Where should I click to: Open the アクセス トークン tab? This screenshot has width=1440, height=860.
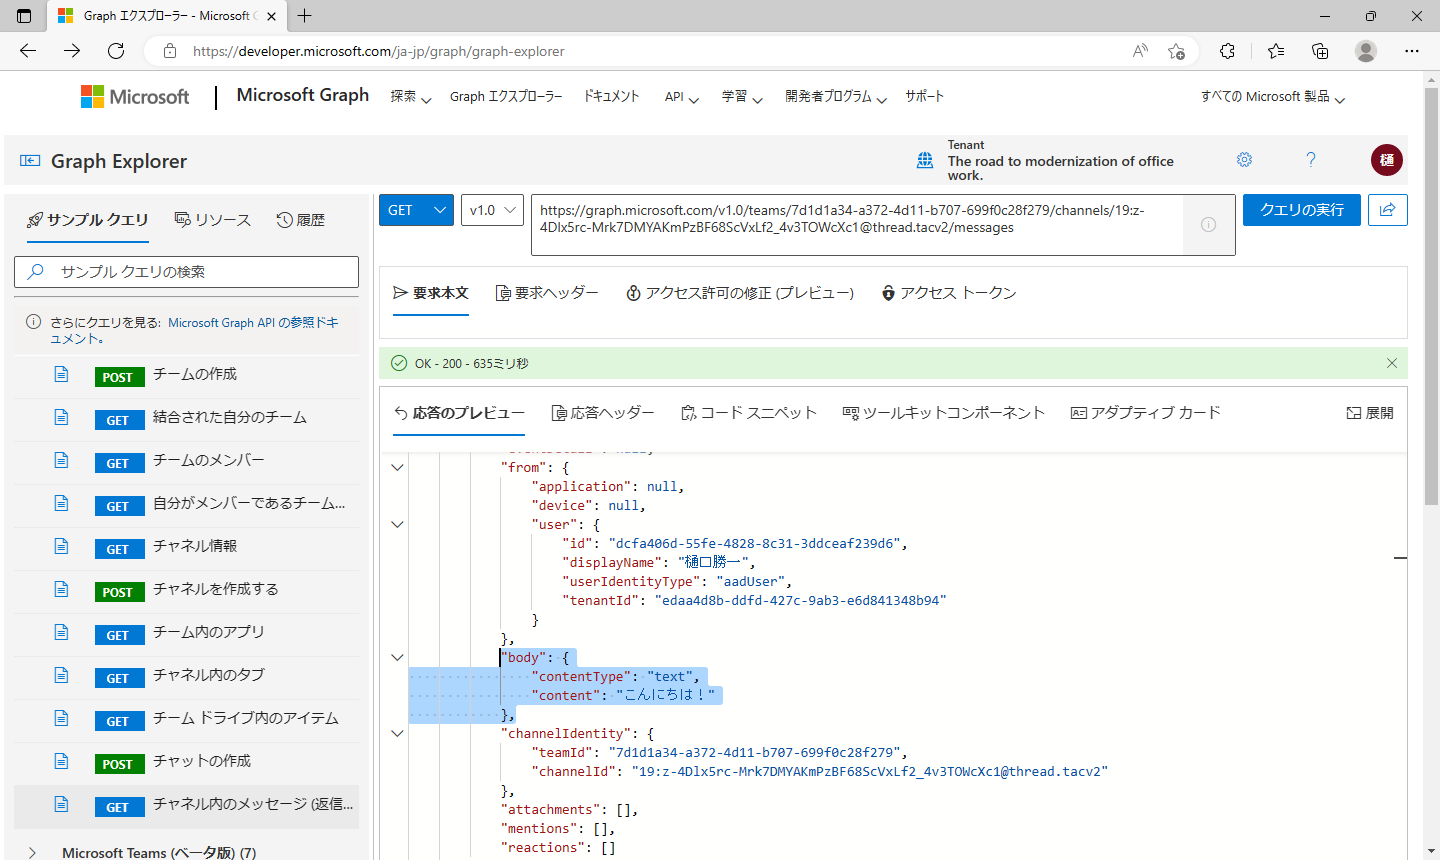tap(949, 293)
